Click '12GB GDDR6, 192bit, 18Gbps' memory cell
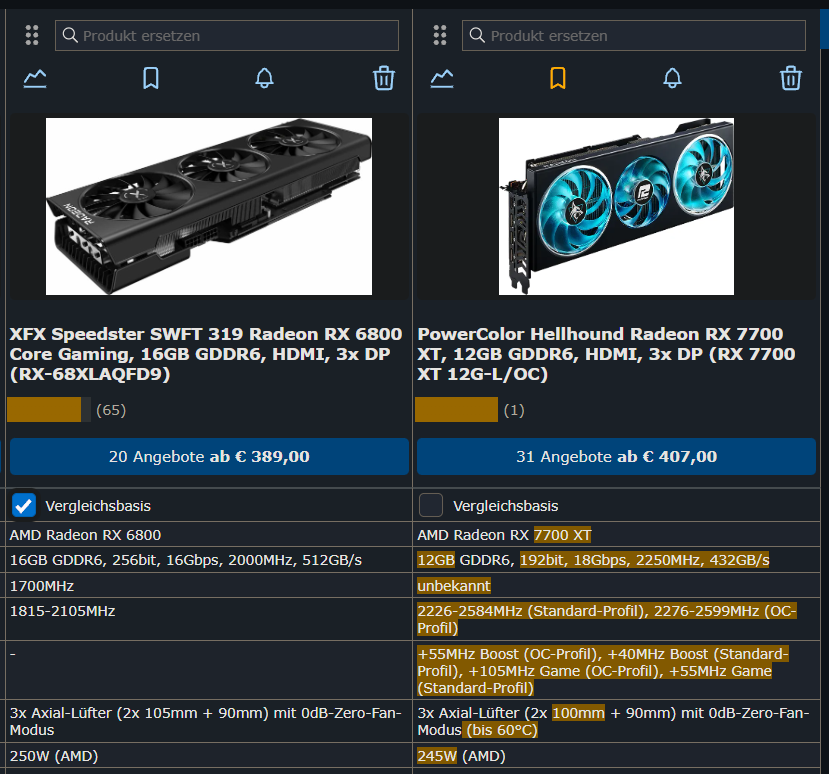This screenshot has width=829, height=774. point(616,560)
